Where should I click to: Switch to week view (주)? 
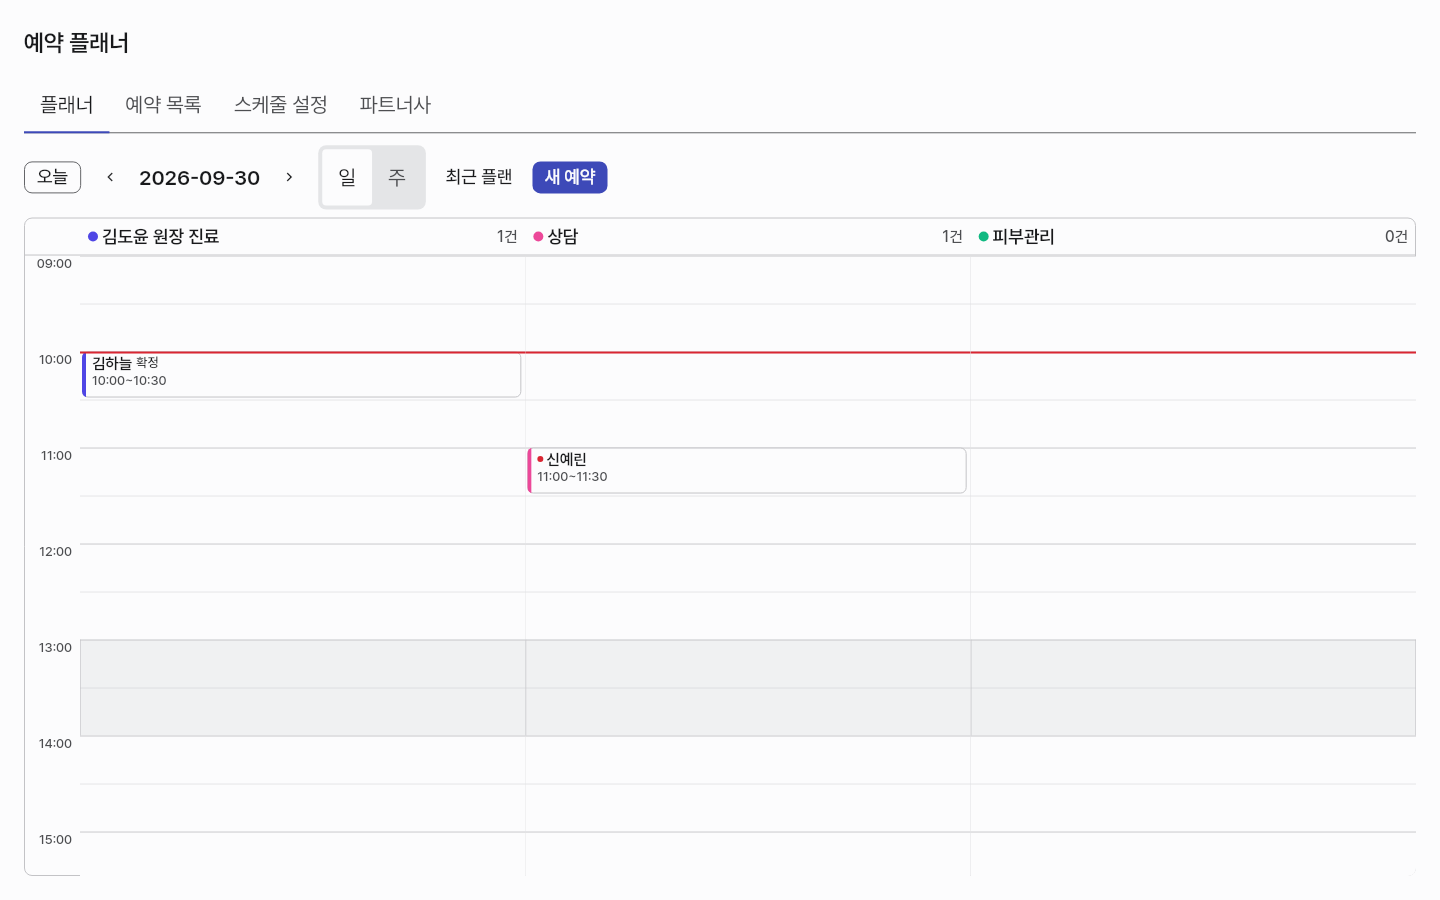pyautogui.click(x=397, y=177)
